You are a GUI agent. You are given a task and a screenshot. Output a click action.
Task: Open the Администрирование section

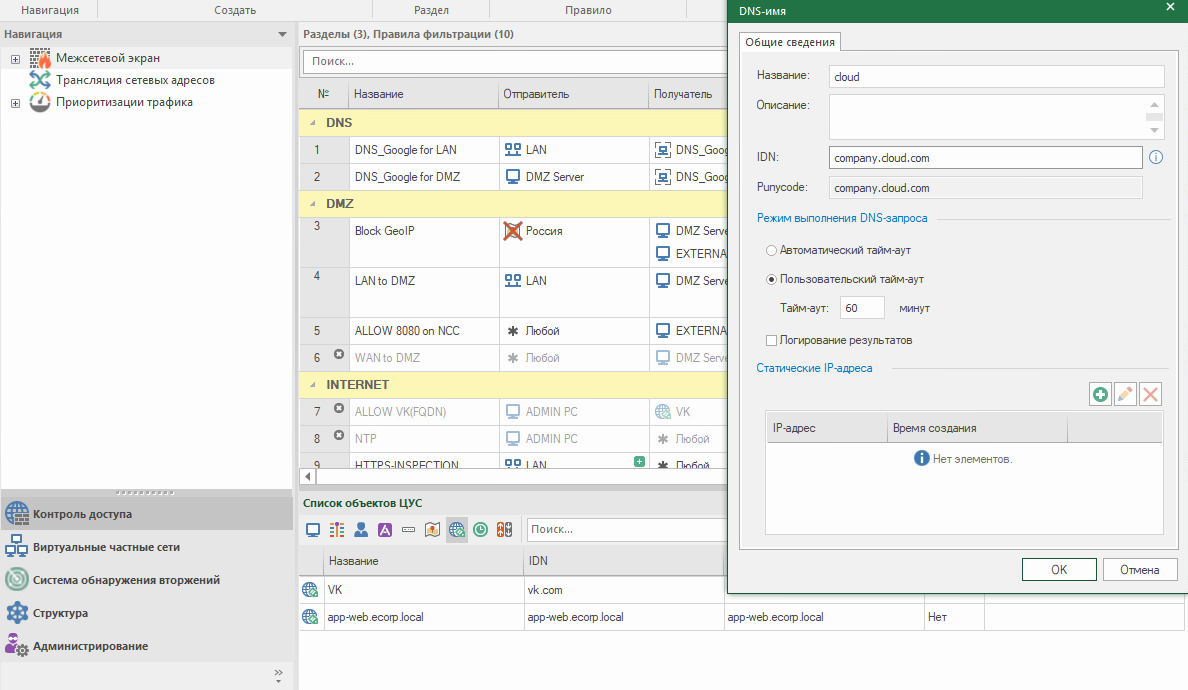pos(146,646)
